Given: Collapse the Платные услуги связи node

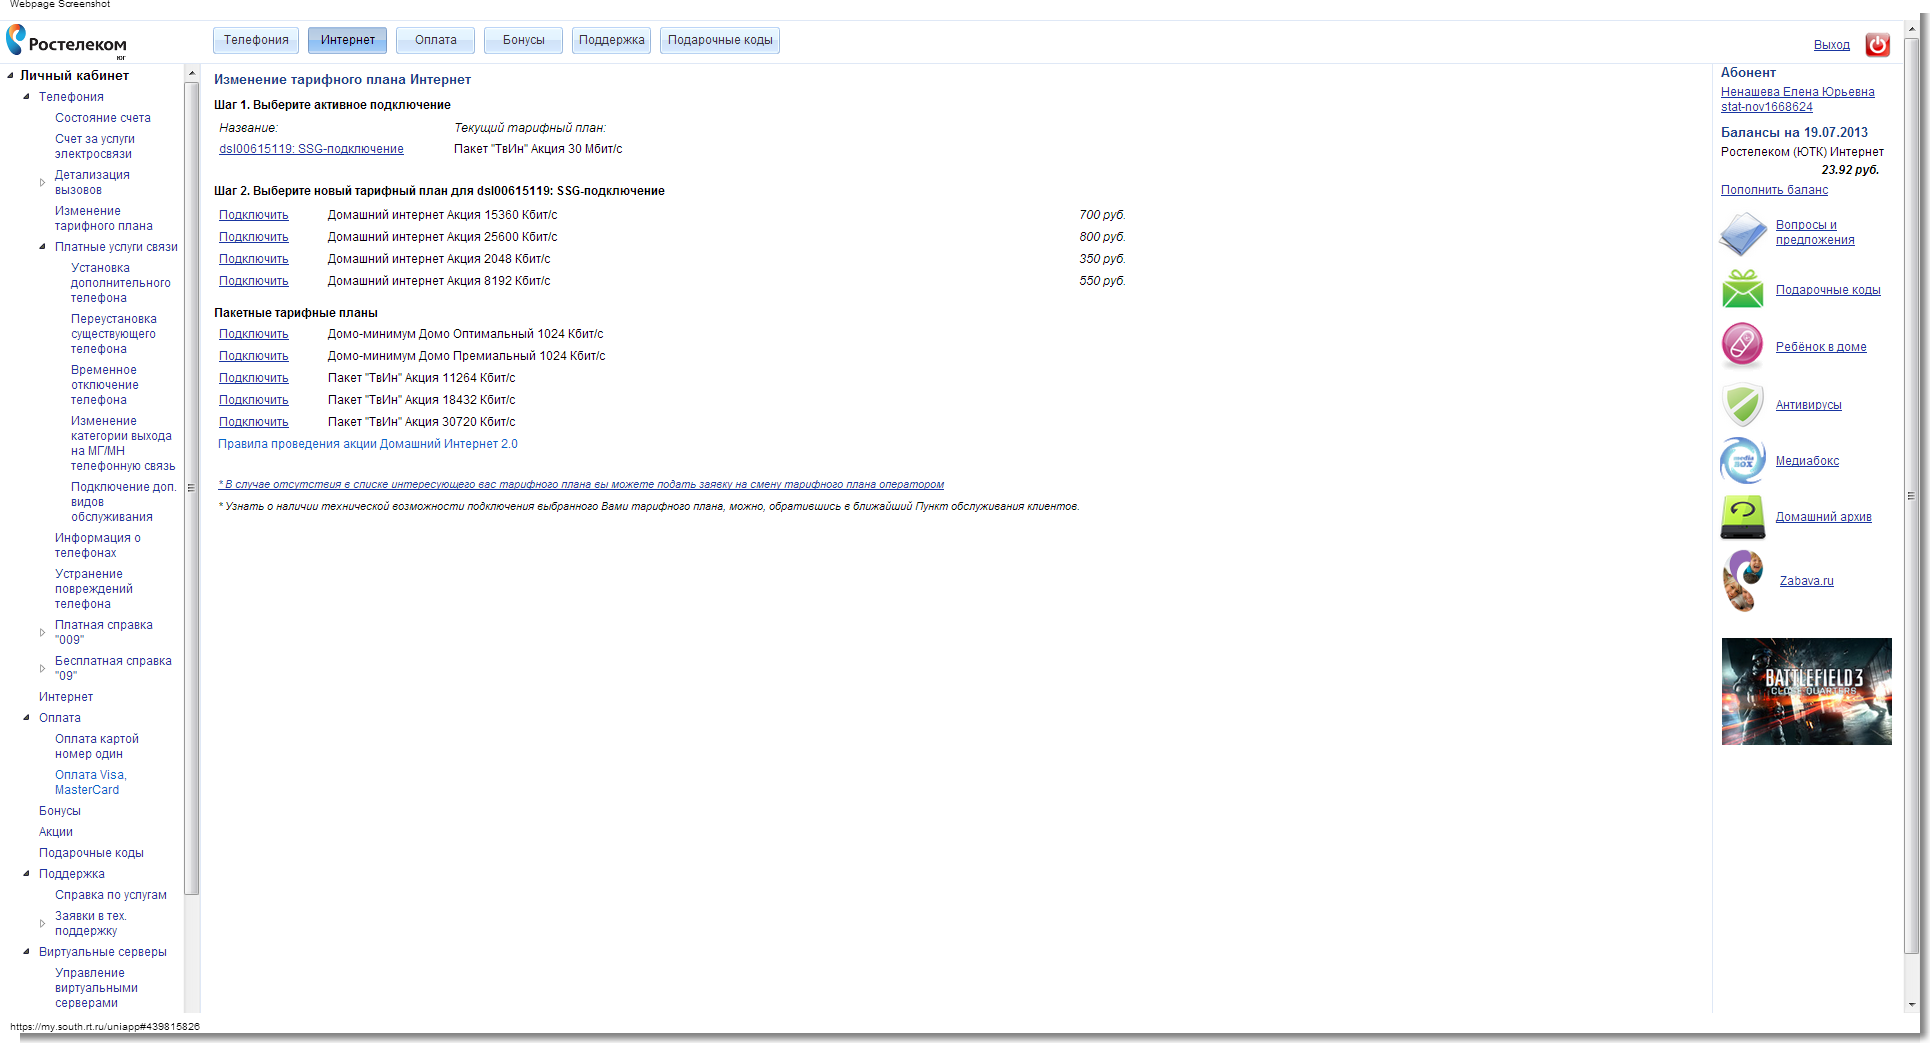Looking at the screenshot, I should coord(42,246).
